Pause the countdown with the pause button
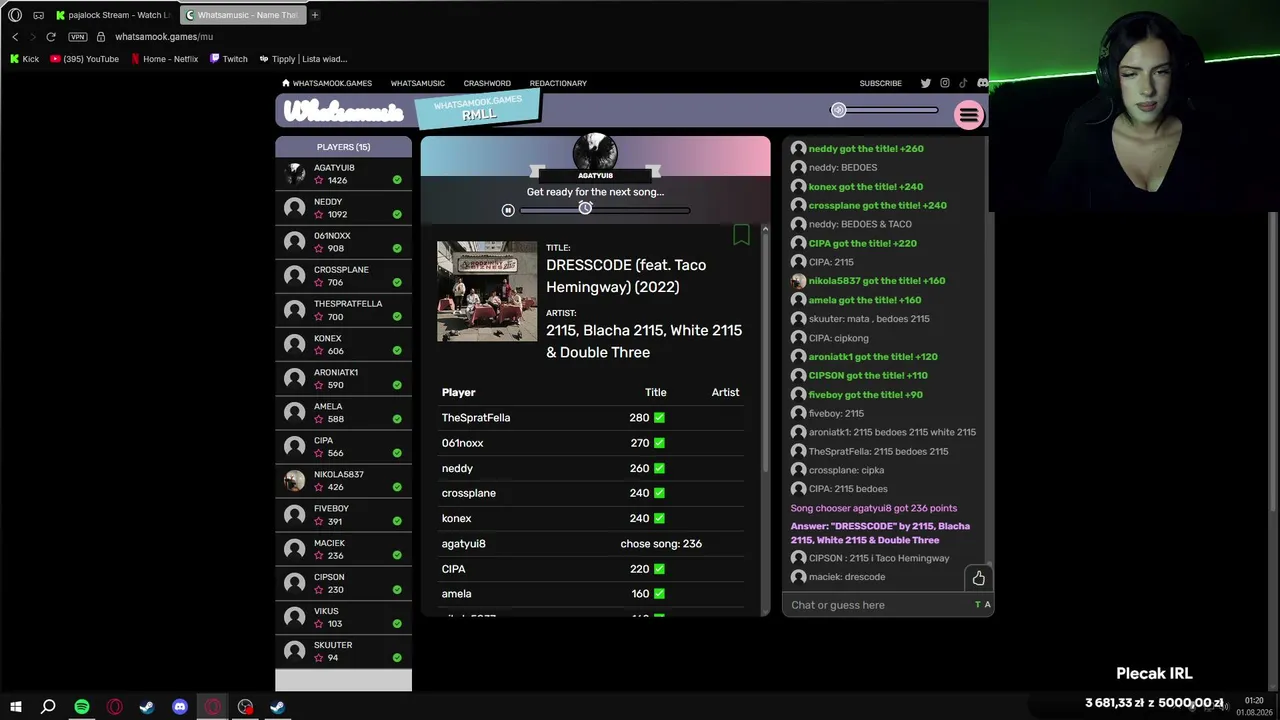The width and height of the screenshot is (1280, 720). click(x=508, y=210)
